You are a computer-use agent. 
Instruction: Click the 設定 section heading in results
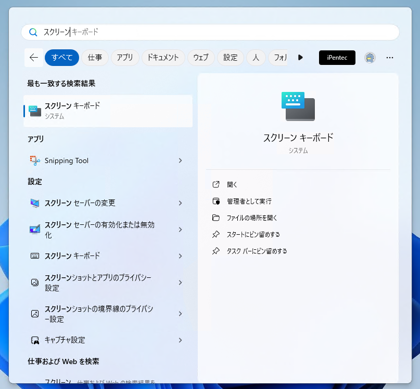(35, 182)
